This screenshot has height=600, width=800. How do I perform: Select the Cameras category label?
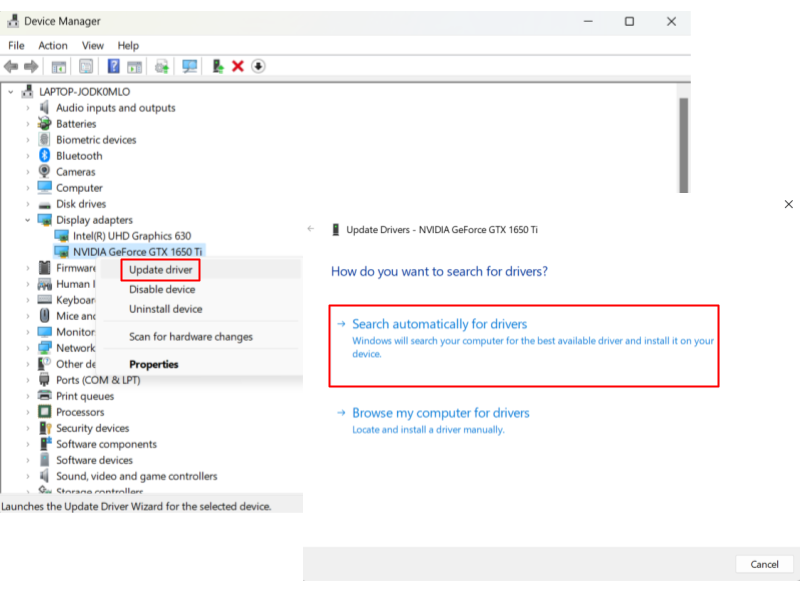(76, 172)
